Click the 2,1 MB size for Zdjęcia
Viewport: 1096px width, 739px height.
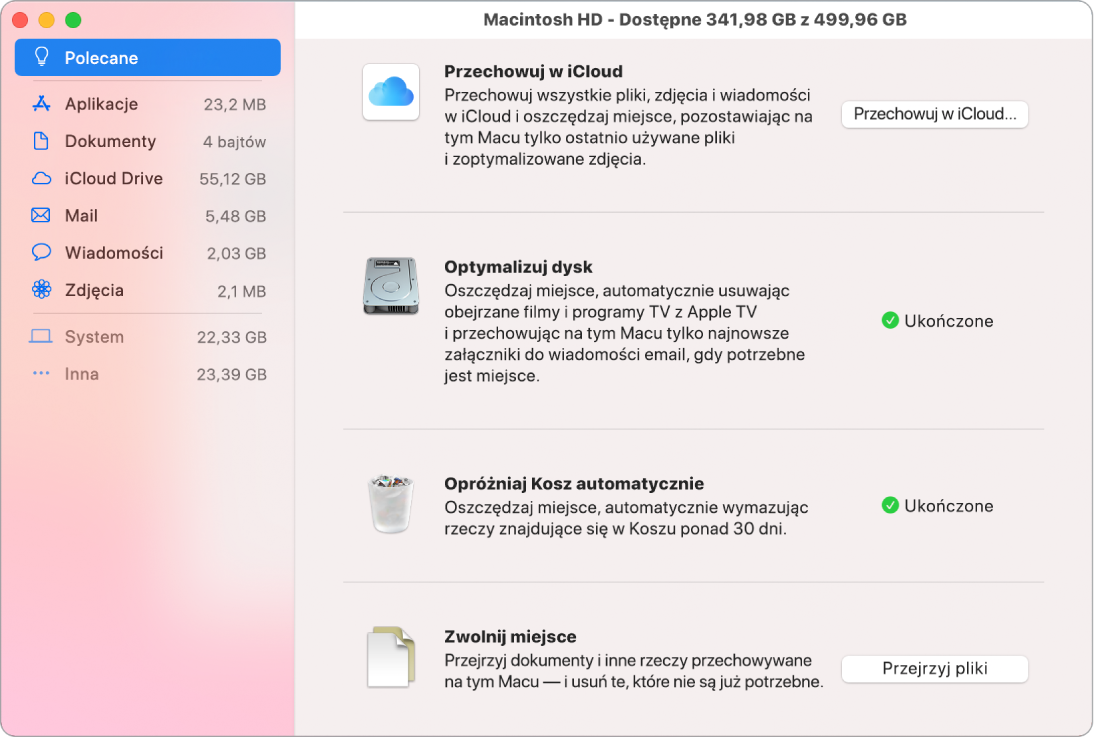(x=242, y=291)
